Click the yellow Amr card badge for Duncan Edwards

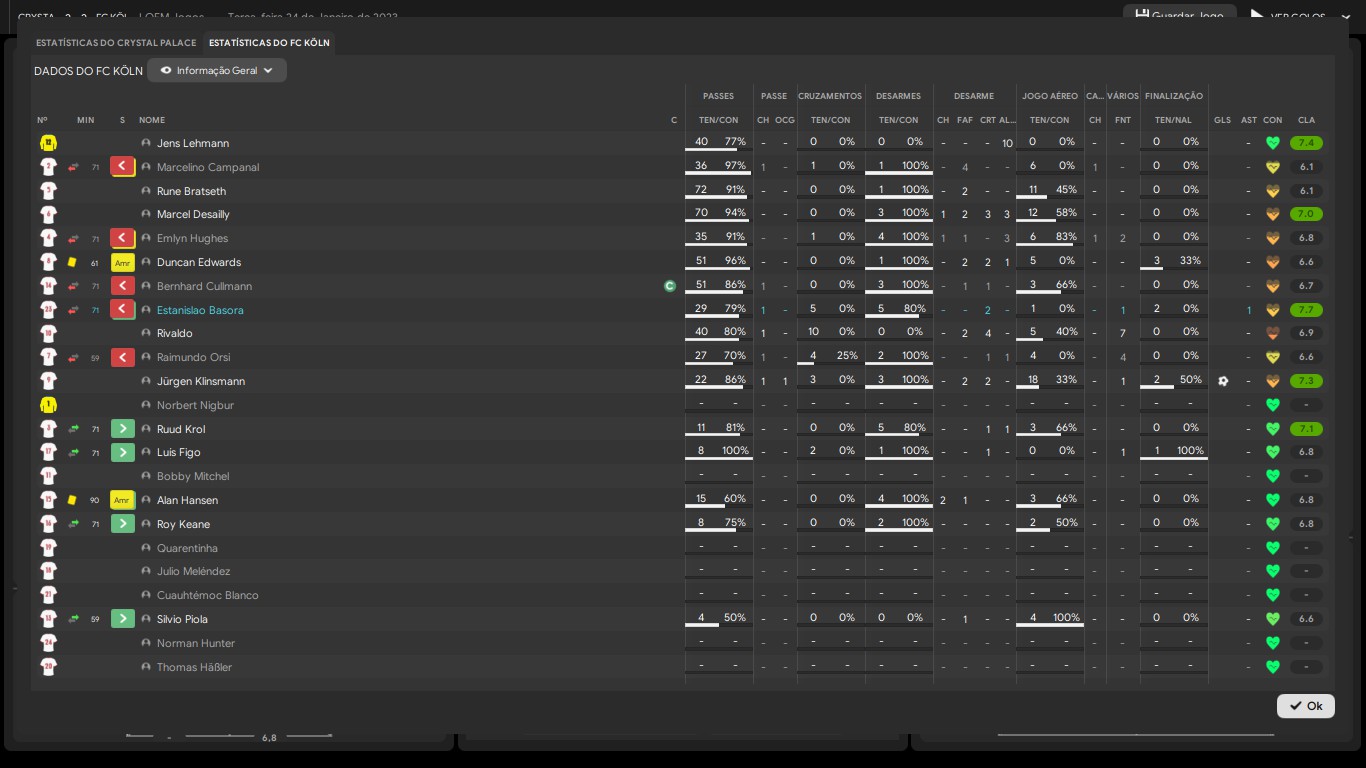122,262
